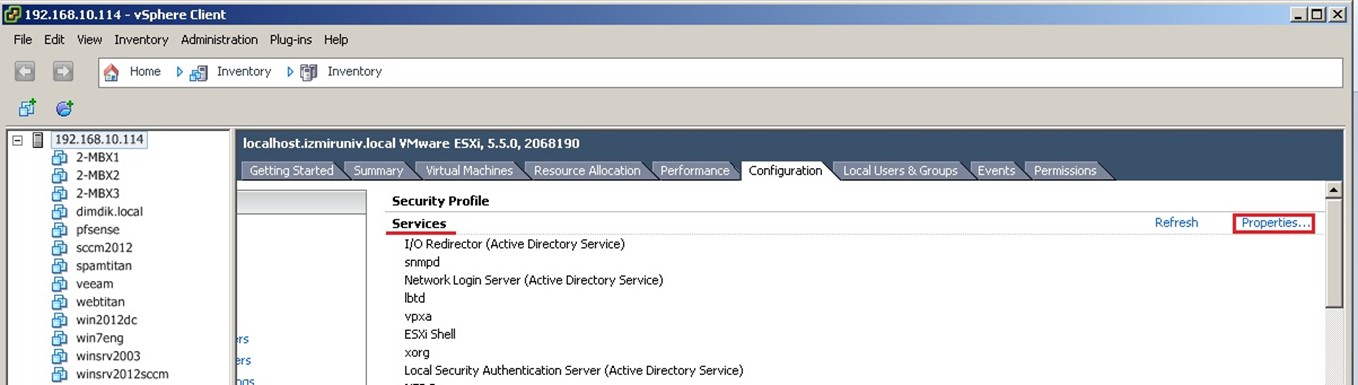Click the forward navigation arrow icon
This screenshot has height=385, width=1358.
click(x=63, y=72)
